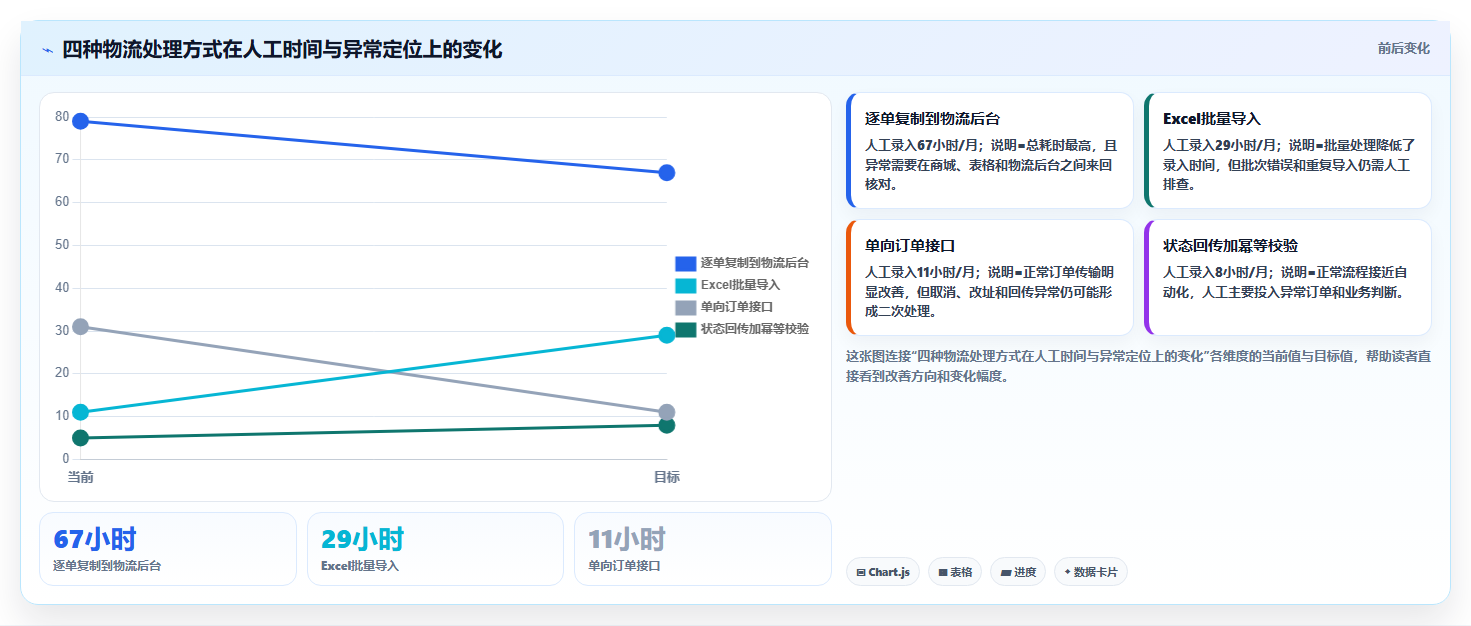The image size is (1471, 626).
Task: Select the cyan data point at 11 当前
Action: (81, 412)
